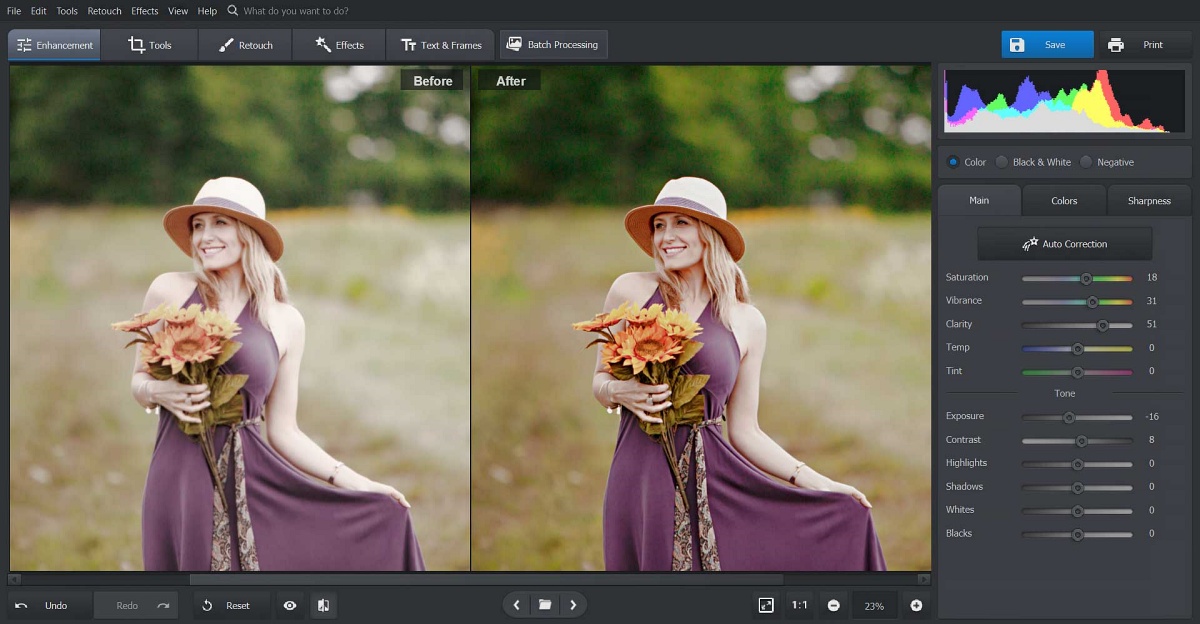
Task: Open the folder browser dropdown
Action: tap(545, 605)
